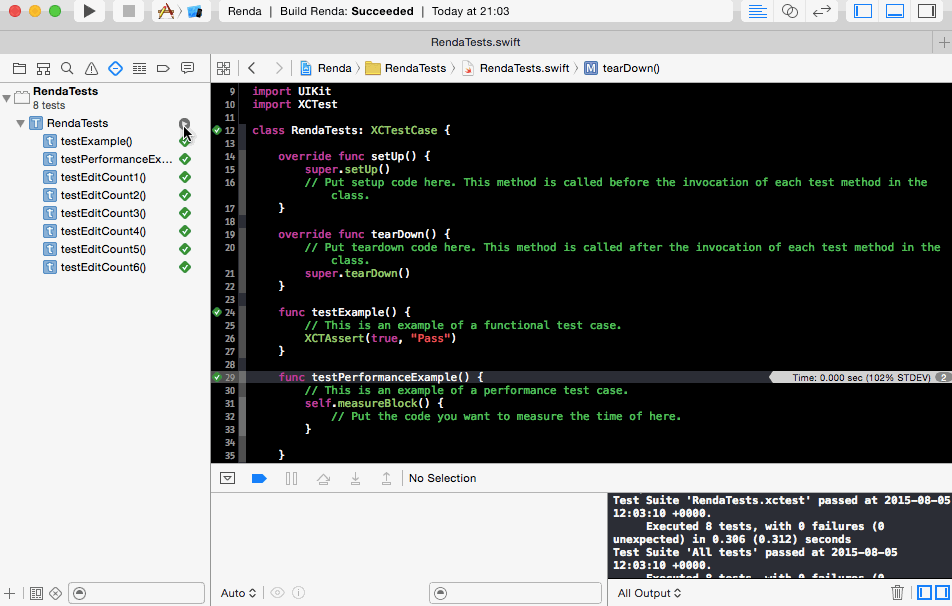The image size is (952, 606).
Task: Open the Test navigator
Action: (x=115, y=68)
